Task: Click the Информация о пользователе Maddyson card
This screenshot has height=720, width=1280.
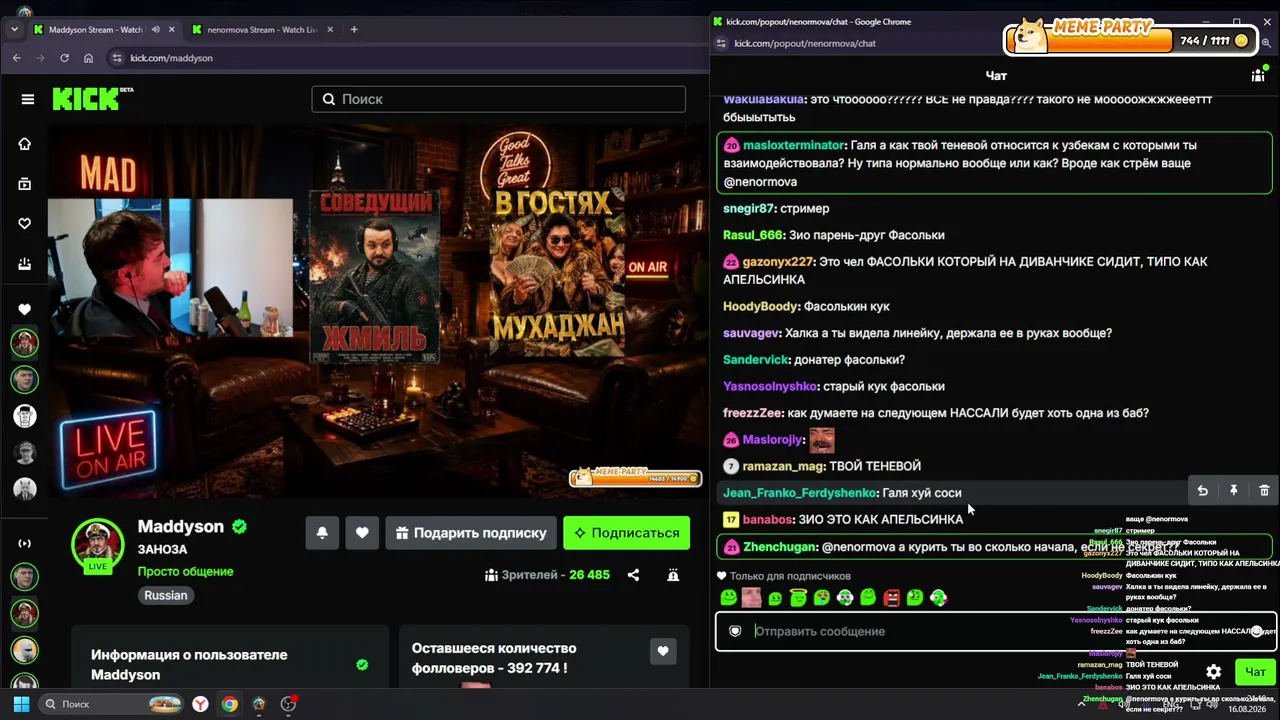Action: [229, 656]
